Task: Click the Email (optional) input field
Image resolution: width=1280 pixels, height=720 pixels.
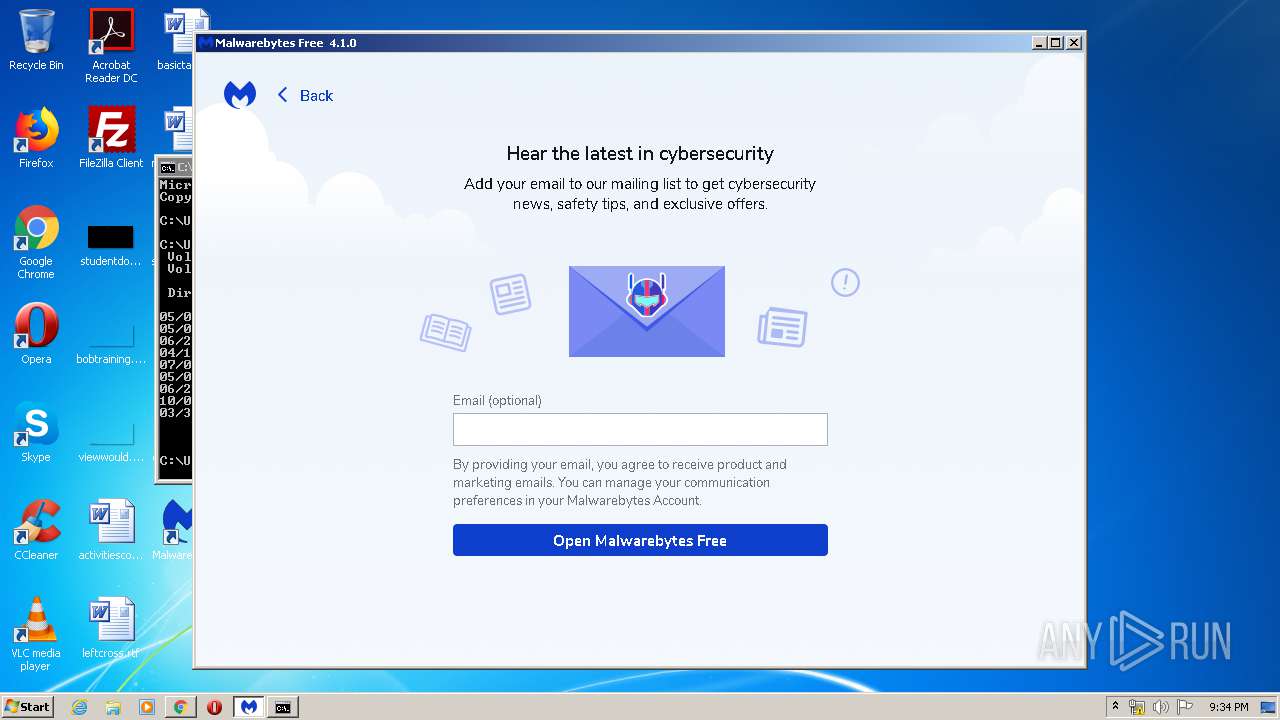Action: pos(640,429)
